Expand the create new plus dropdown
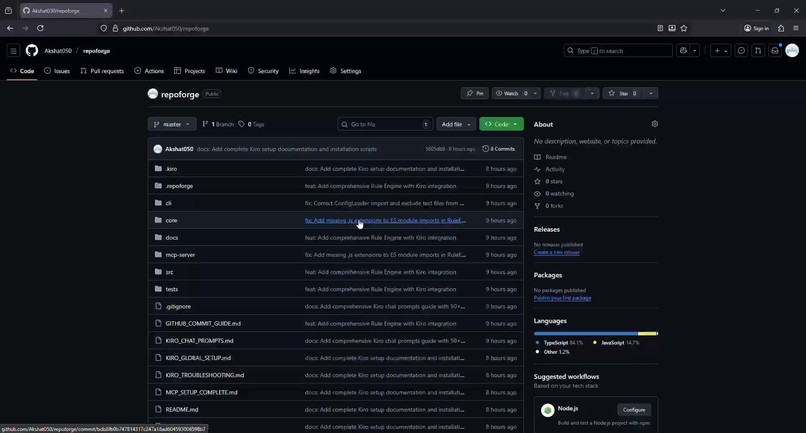The height and width of the screenshot is (433, 806). [x=720, y=50]
